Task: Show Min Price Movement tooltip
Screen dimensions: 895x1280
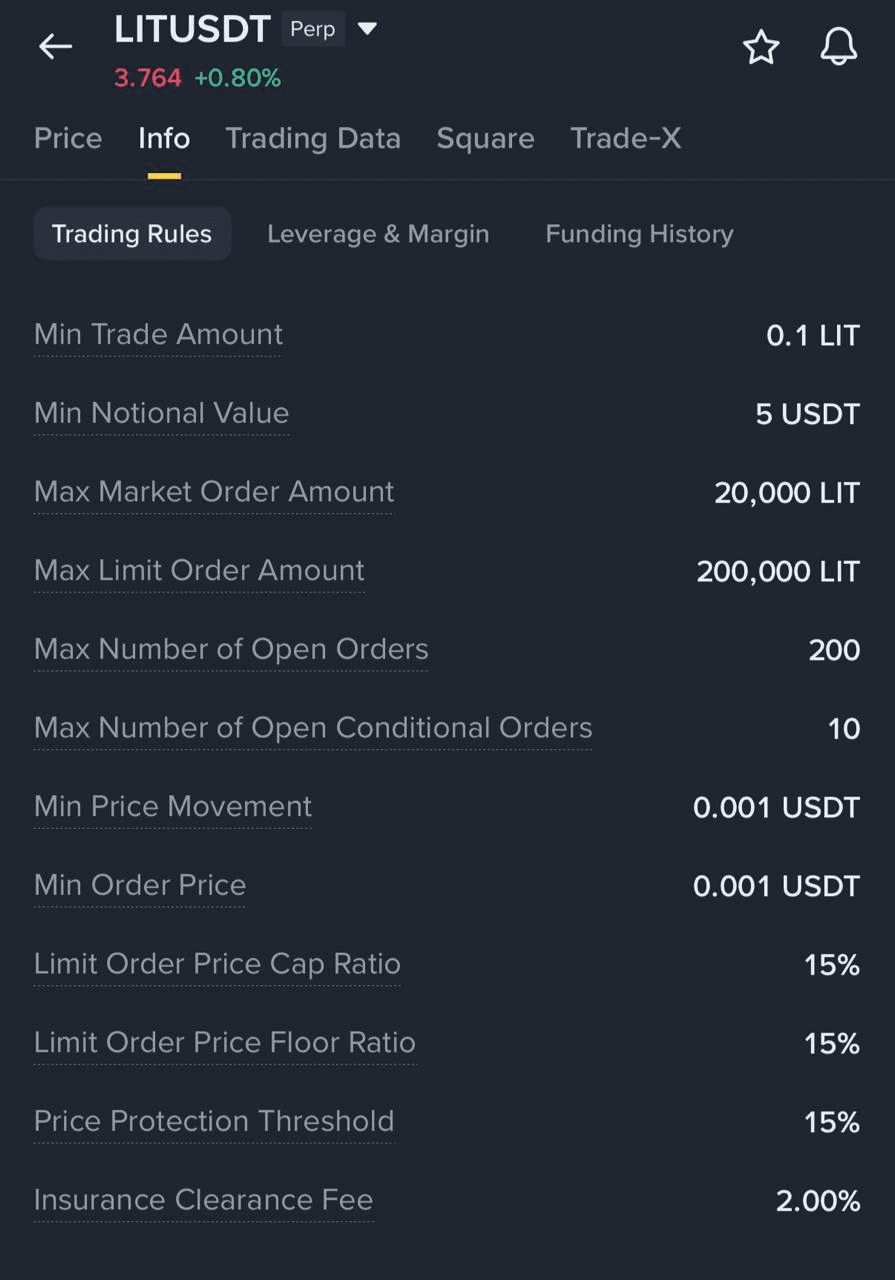Action: pyautogui.click(x=173, y=806)
